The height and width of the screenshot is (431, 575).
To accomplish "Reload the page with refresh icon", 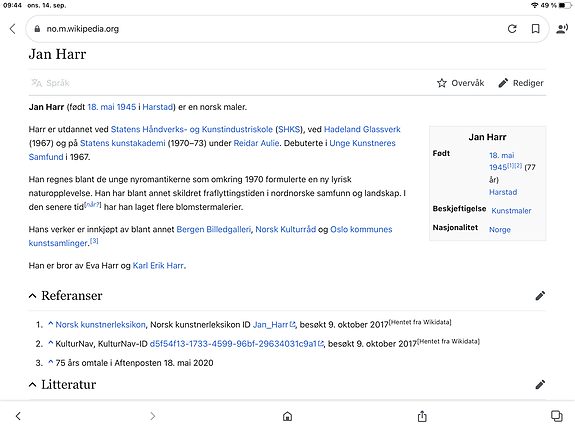I will click(x=512, y=29).
